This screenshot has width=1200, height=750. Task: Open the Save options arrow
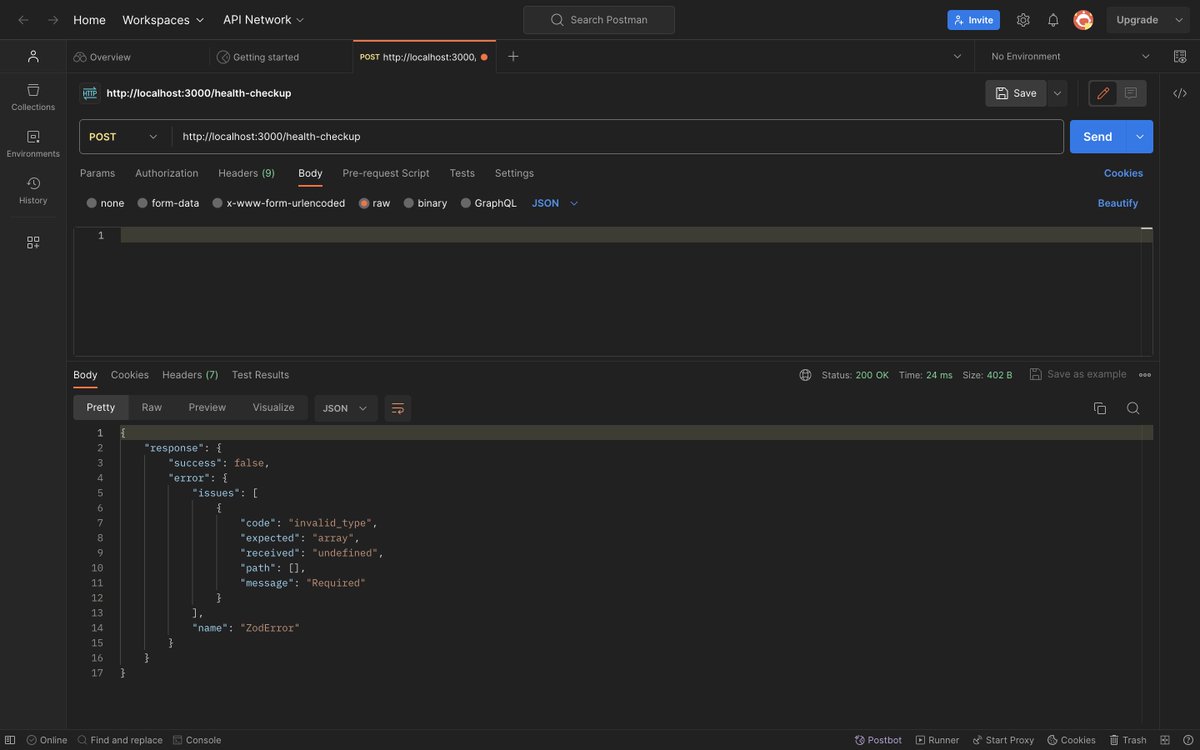[1057, 93]
